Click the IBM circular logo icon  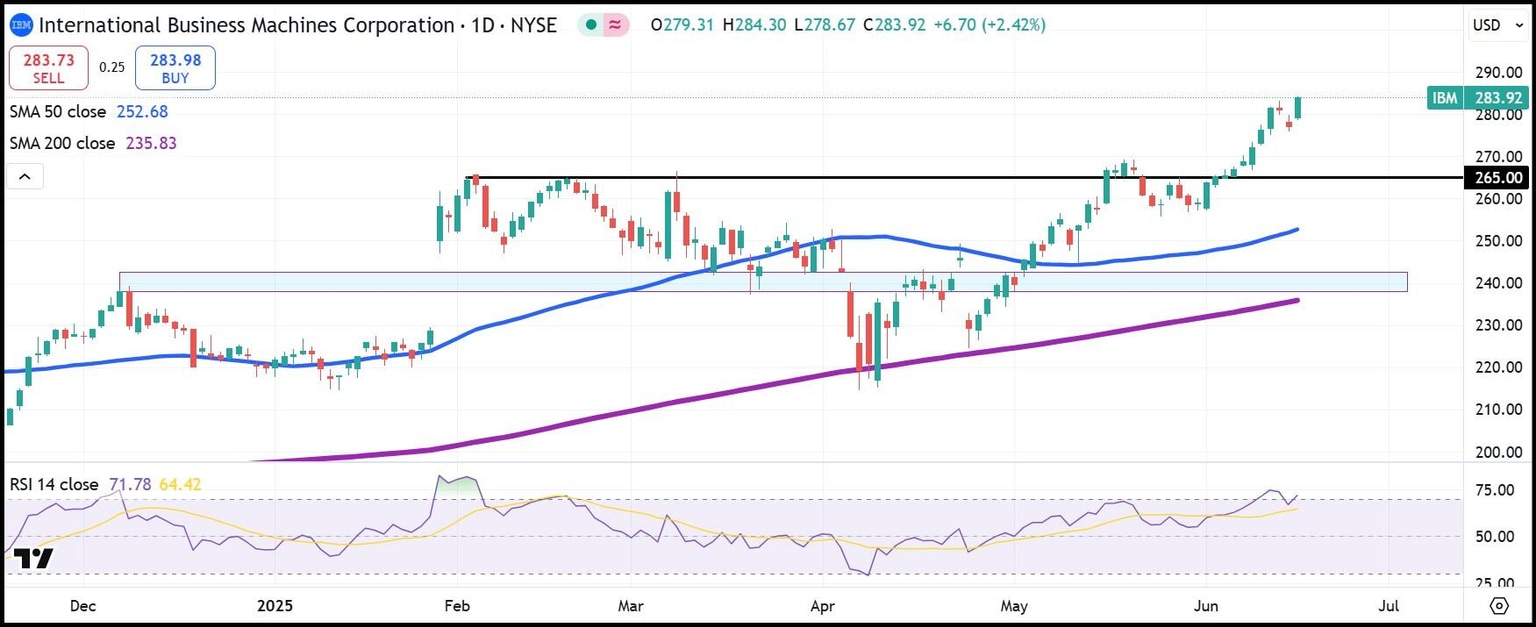(21, 25)
